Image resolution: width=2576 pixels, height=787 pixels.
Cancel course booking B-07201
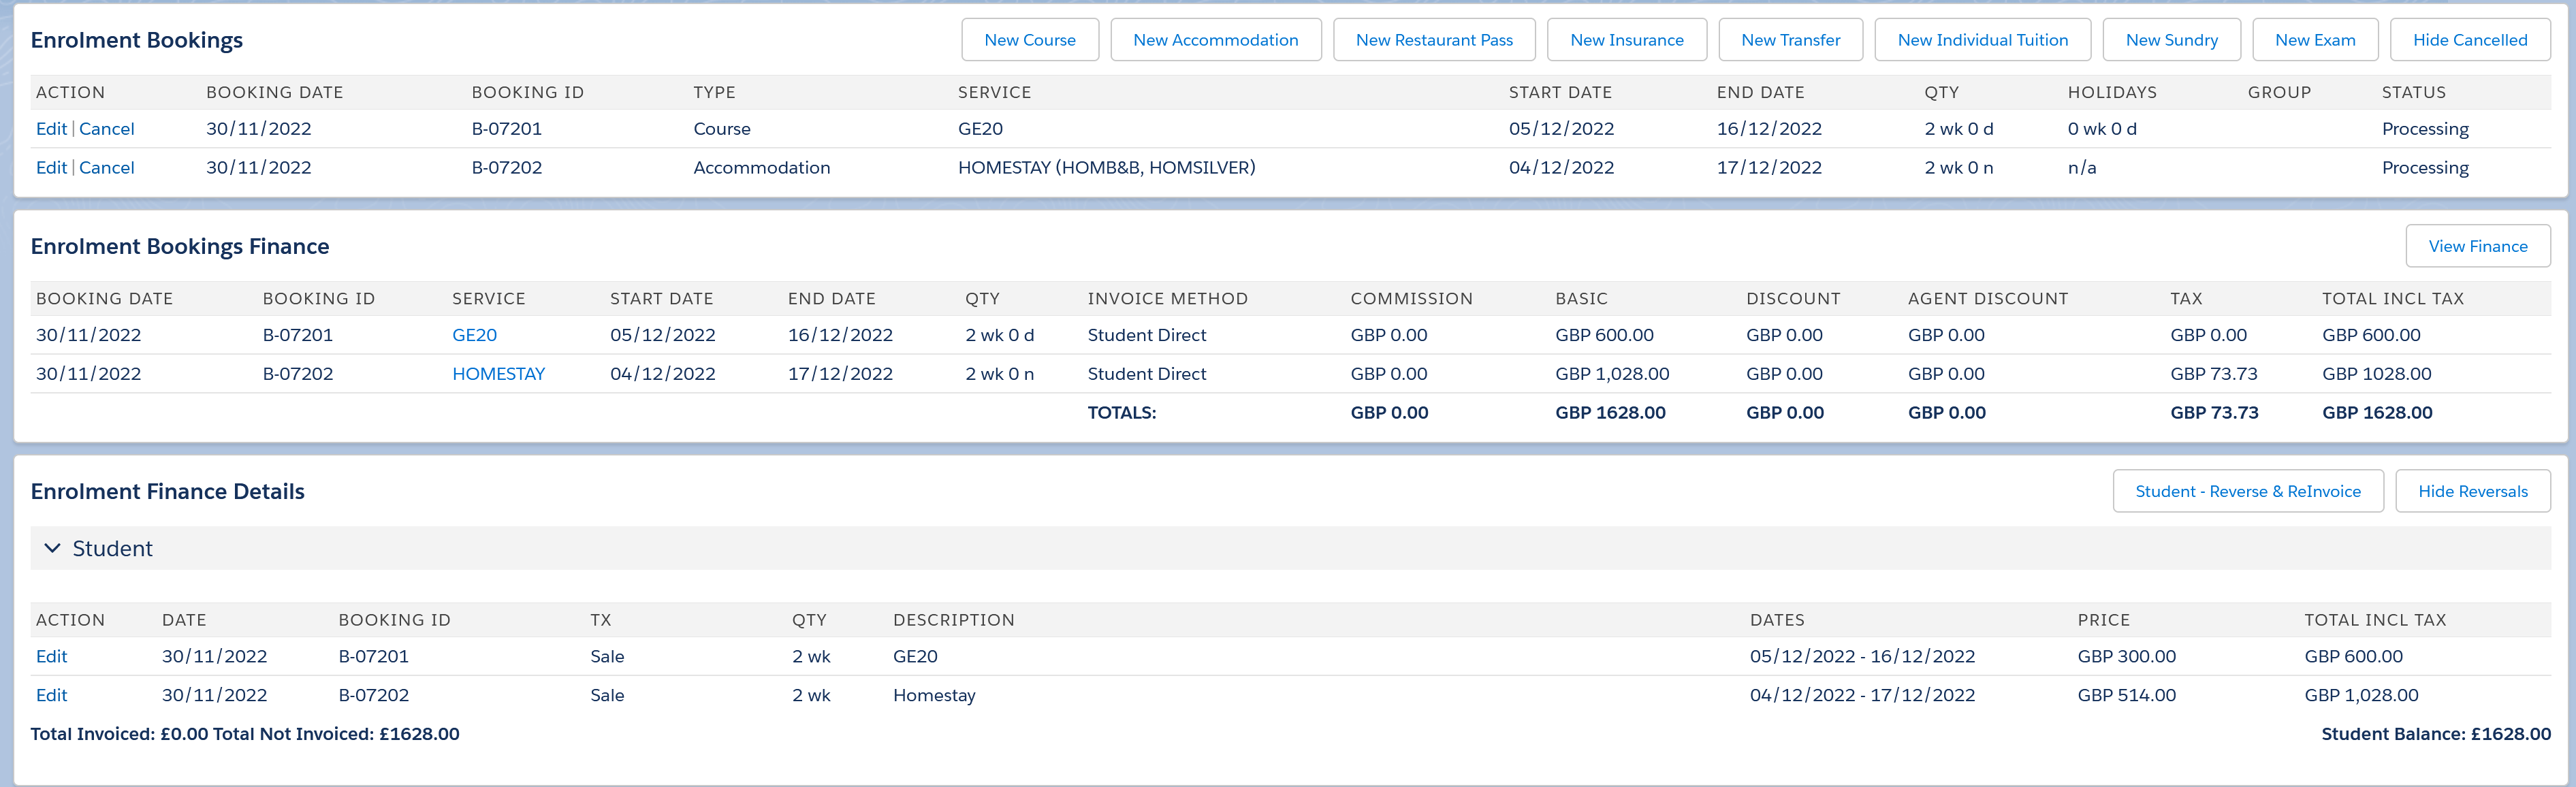click(x=106, y=129)
